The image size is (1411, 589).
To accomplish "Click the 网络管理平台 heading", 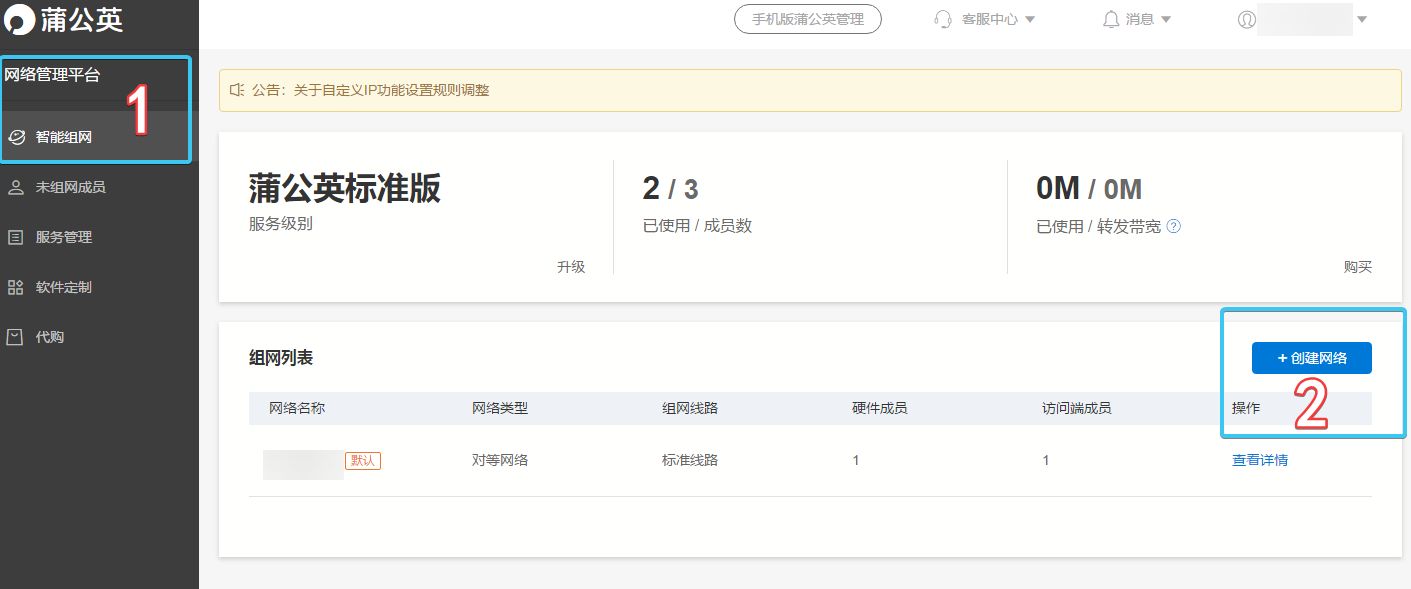I will tap(52, 74).
